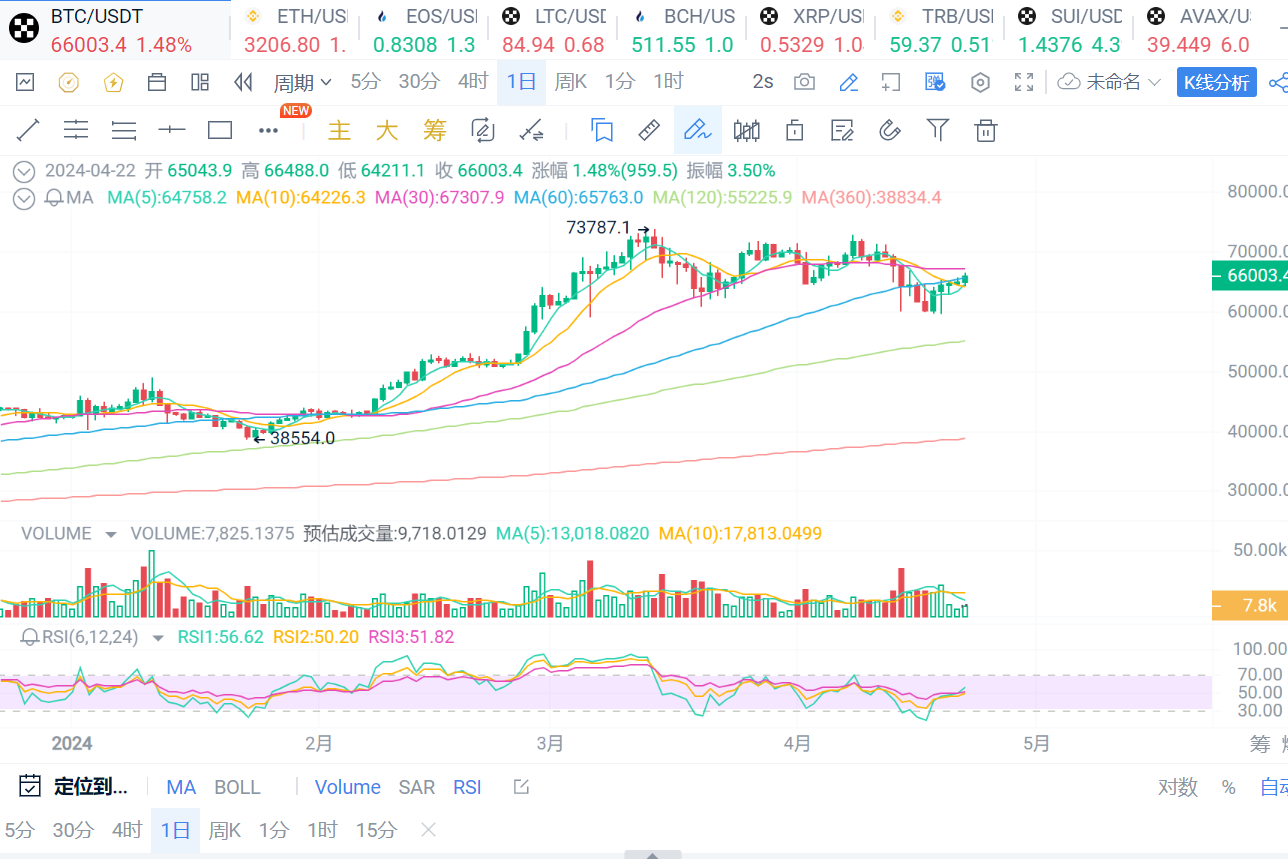Expand the VOLUME indicator dropdown arrow
The image size is (1288, 859).
[x=110, y=534]
